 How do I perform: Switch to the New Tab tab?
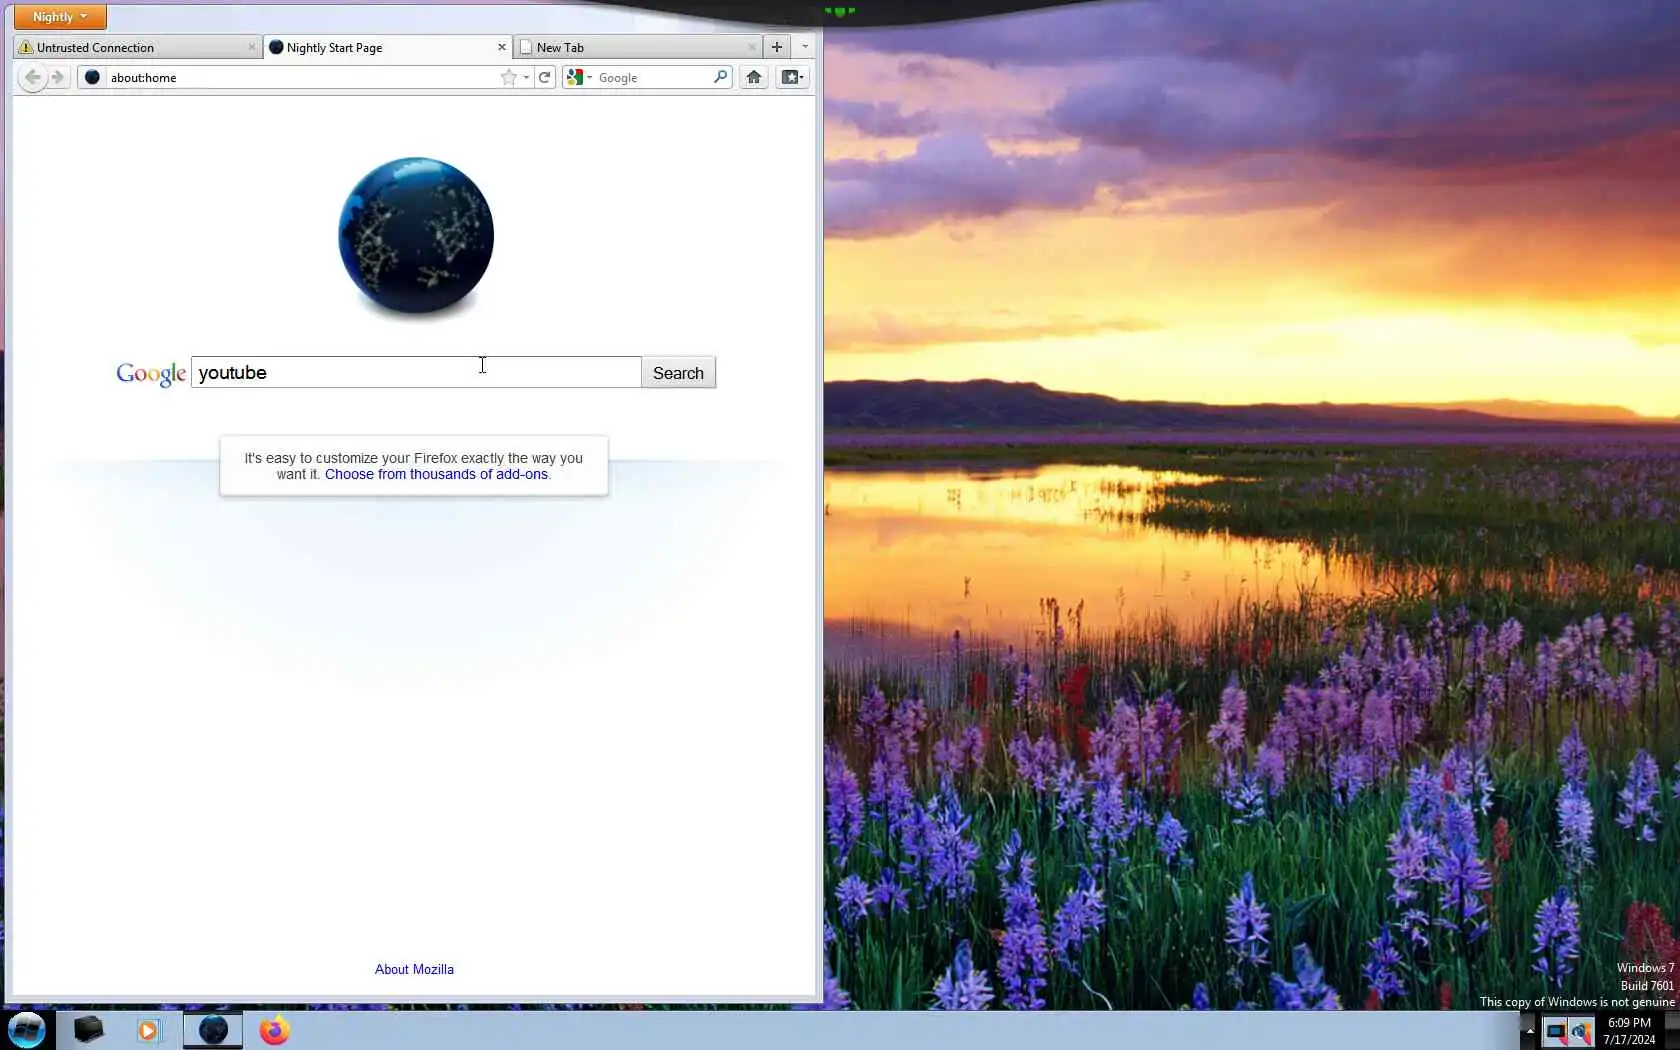[x=638, y=47]
